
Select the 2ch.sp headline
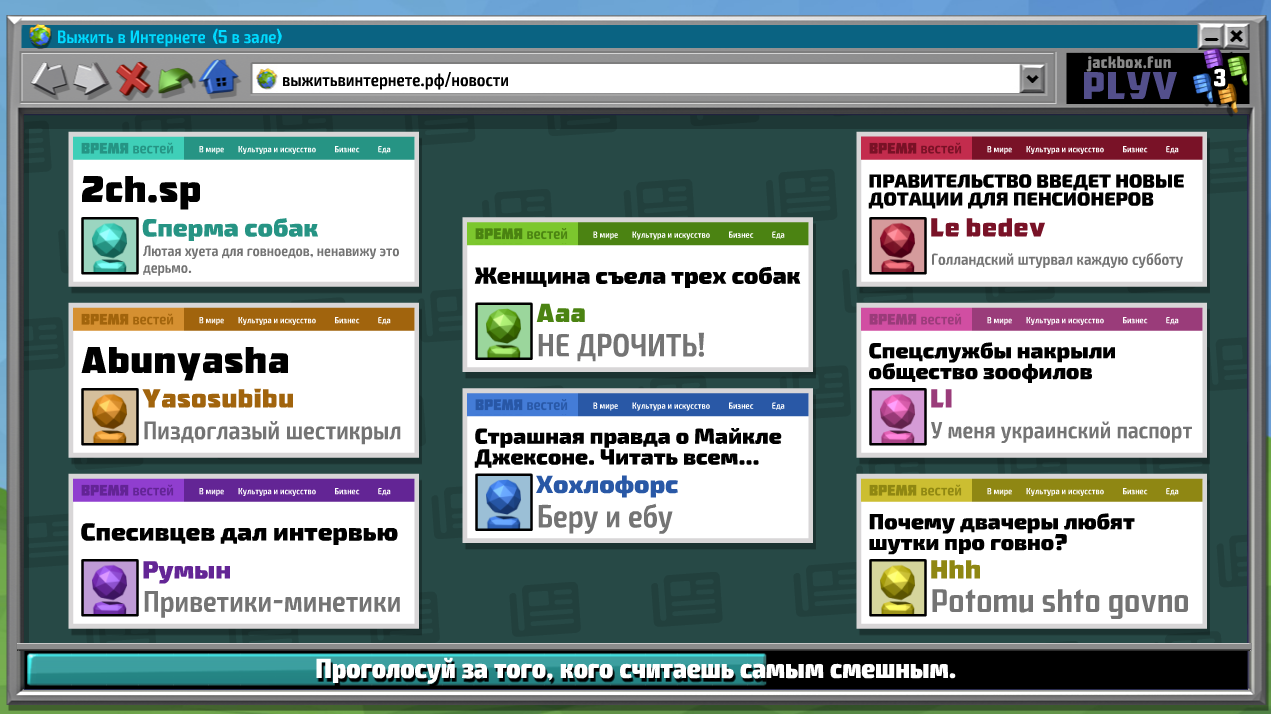pyautogui.click(x=141, y=190)
